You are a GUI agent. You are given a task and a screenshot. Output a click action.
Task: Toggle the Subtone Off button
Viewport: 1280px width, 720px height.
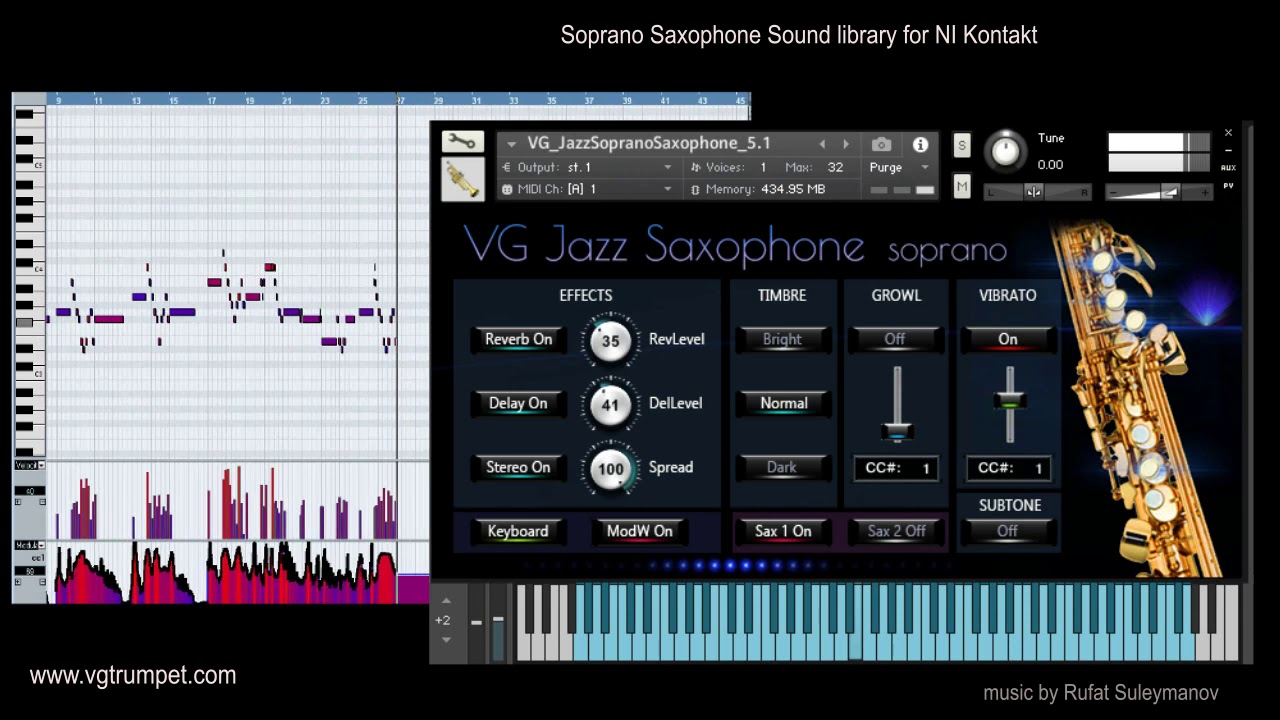click(x=1008, y=532)
